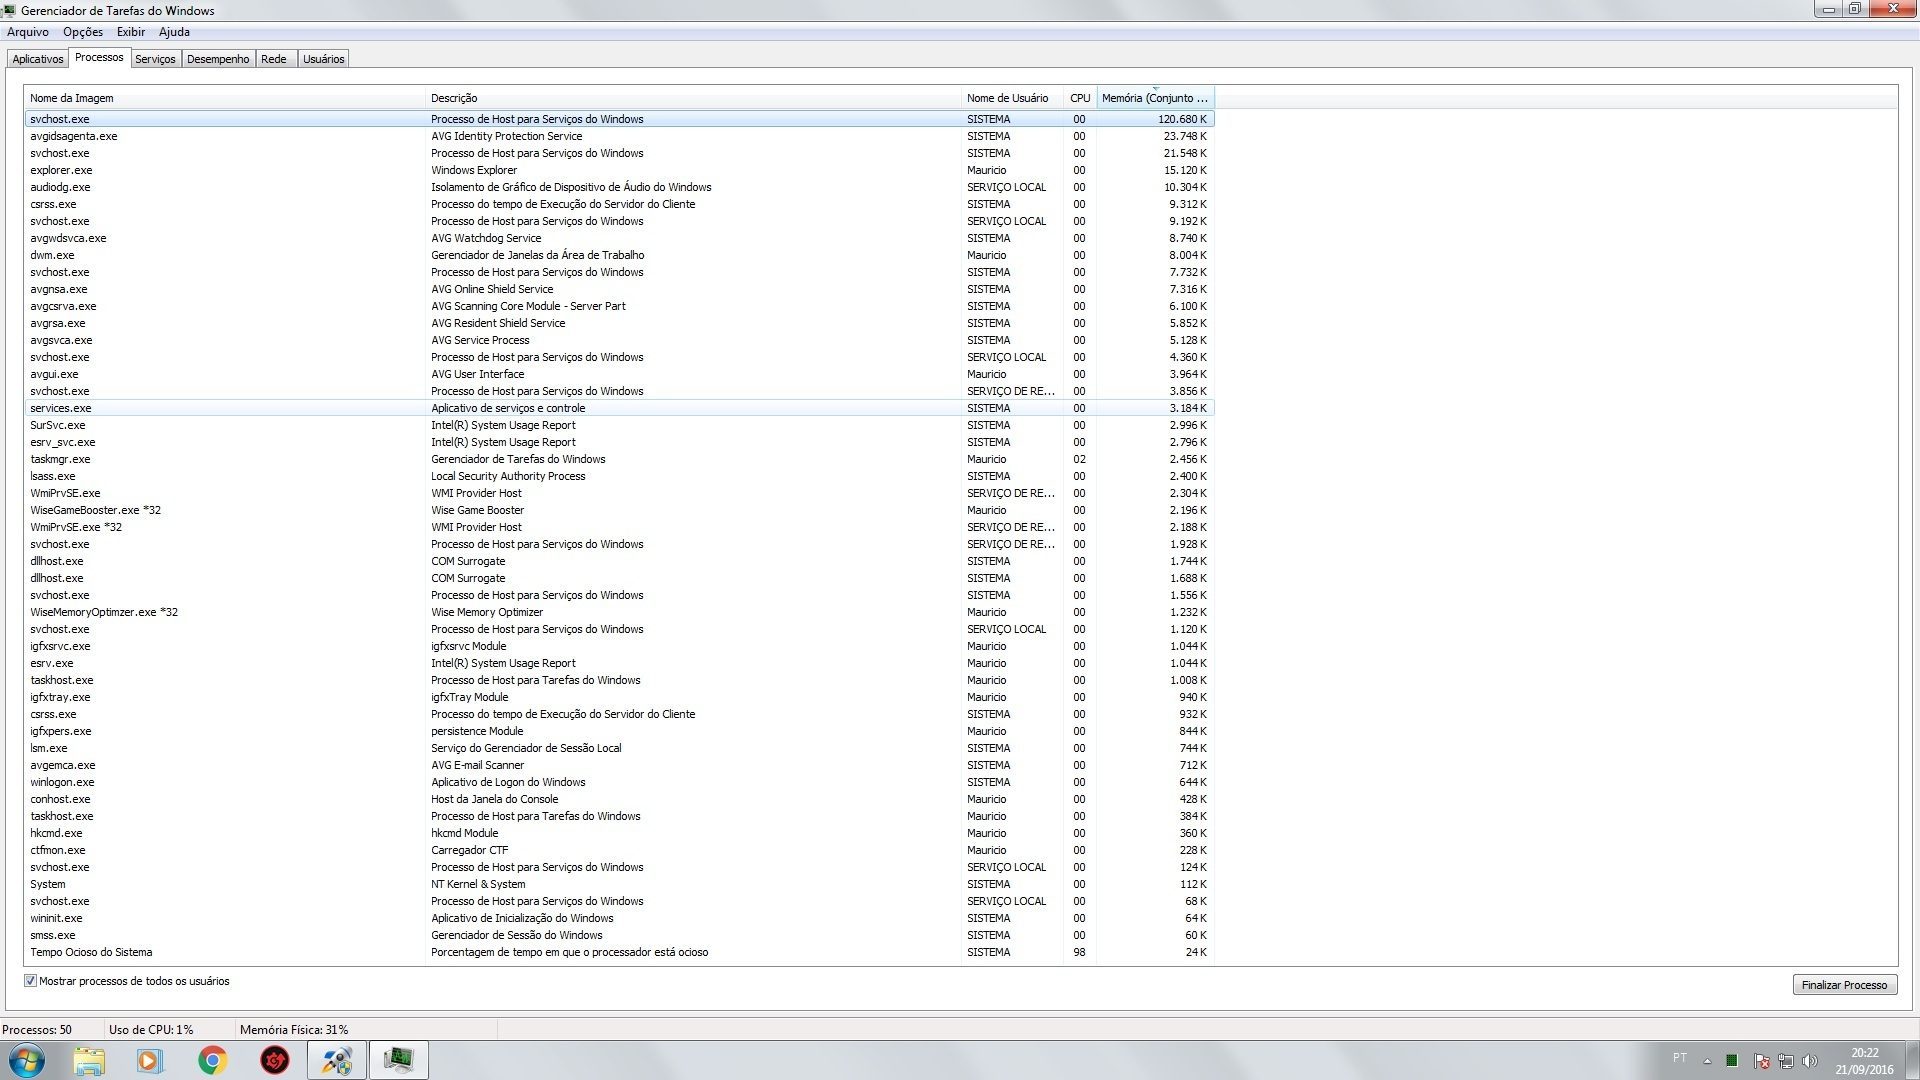Image resolution: width=1920 pixels, height=1080 pixels.
Task: Click the PT language indicator
Action: pyautogui.click(x=1680, y=1058)
